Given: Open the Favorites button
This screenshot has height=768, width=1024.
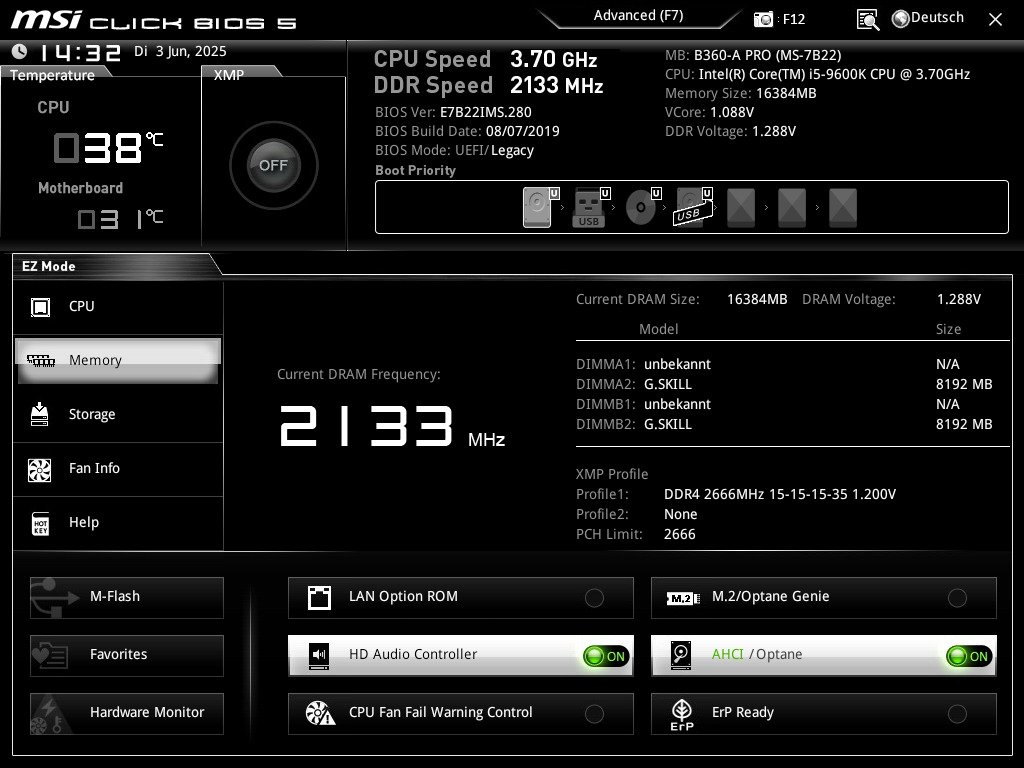Looking at the screenshot, I should [x=127, y=656].
